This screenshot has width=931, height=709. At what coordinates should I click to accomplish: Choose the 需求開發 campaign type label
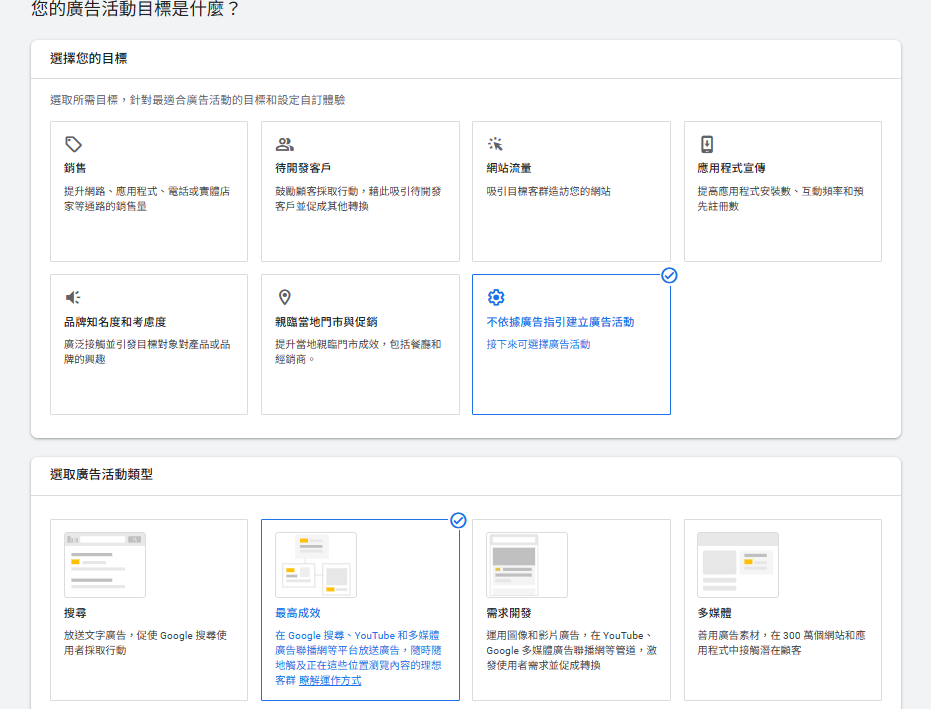pyautogui.click(x=509, y=613)
